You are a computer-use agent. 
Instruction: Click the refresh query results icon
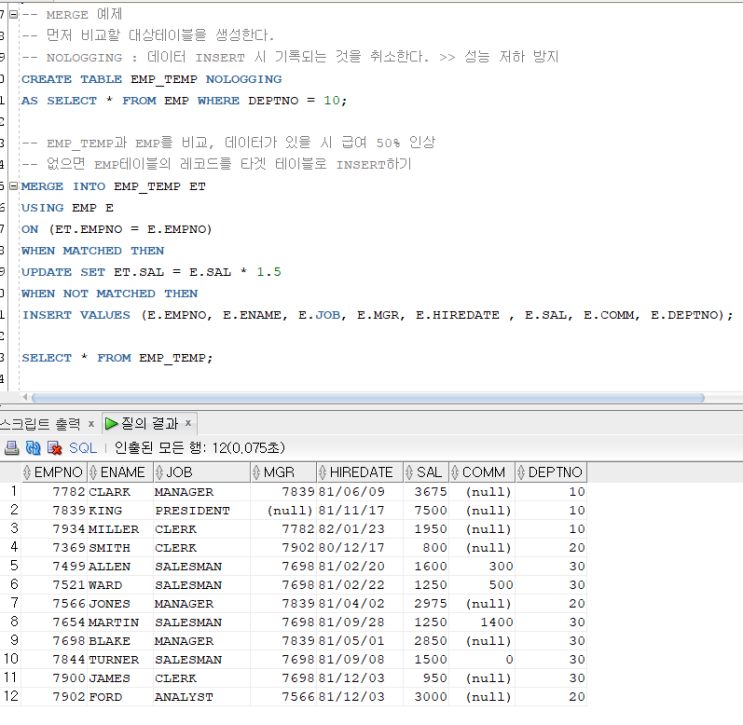click(x=33, y=448)
